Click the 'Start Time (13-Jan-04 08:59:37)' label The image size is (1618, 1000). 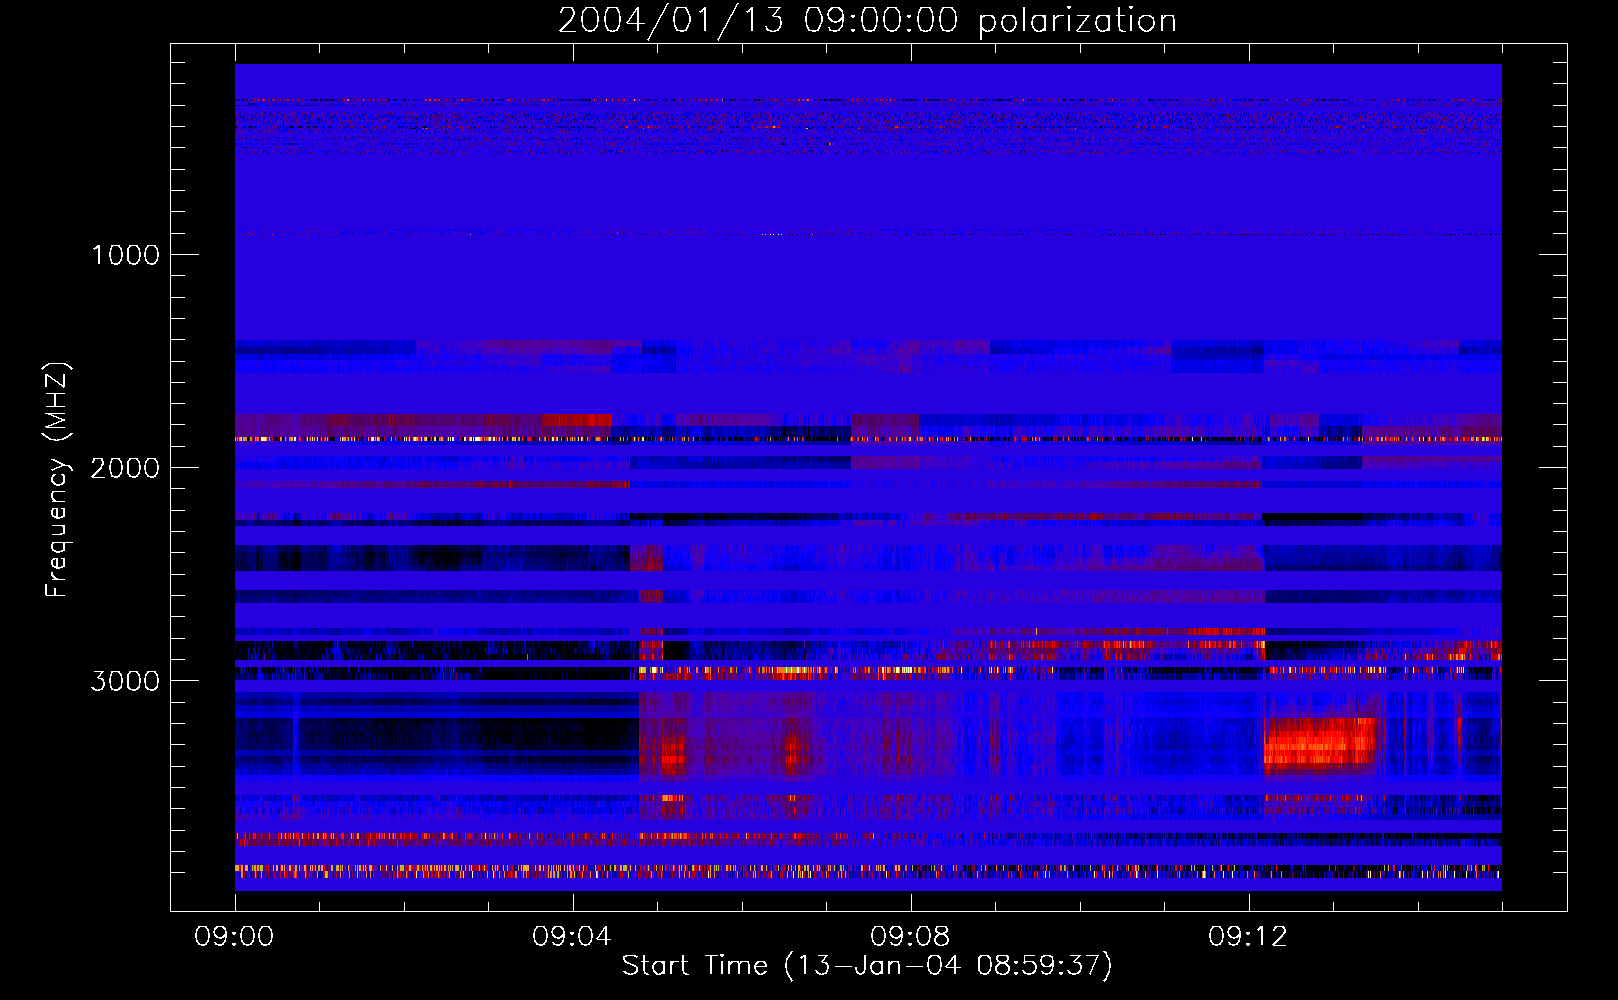click(x=867, y=966)
